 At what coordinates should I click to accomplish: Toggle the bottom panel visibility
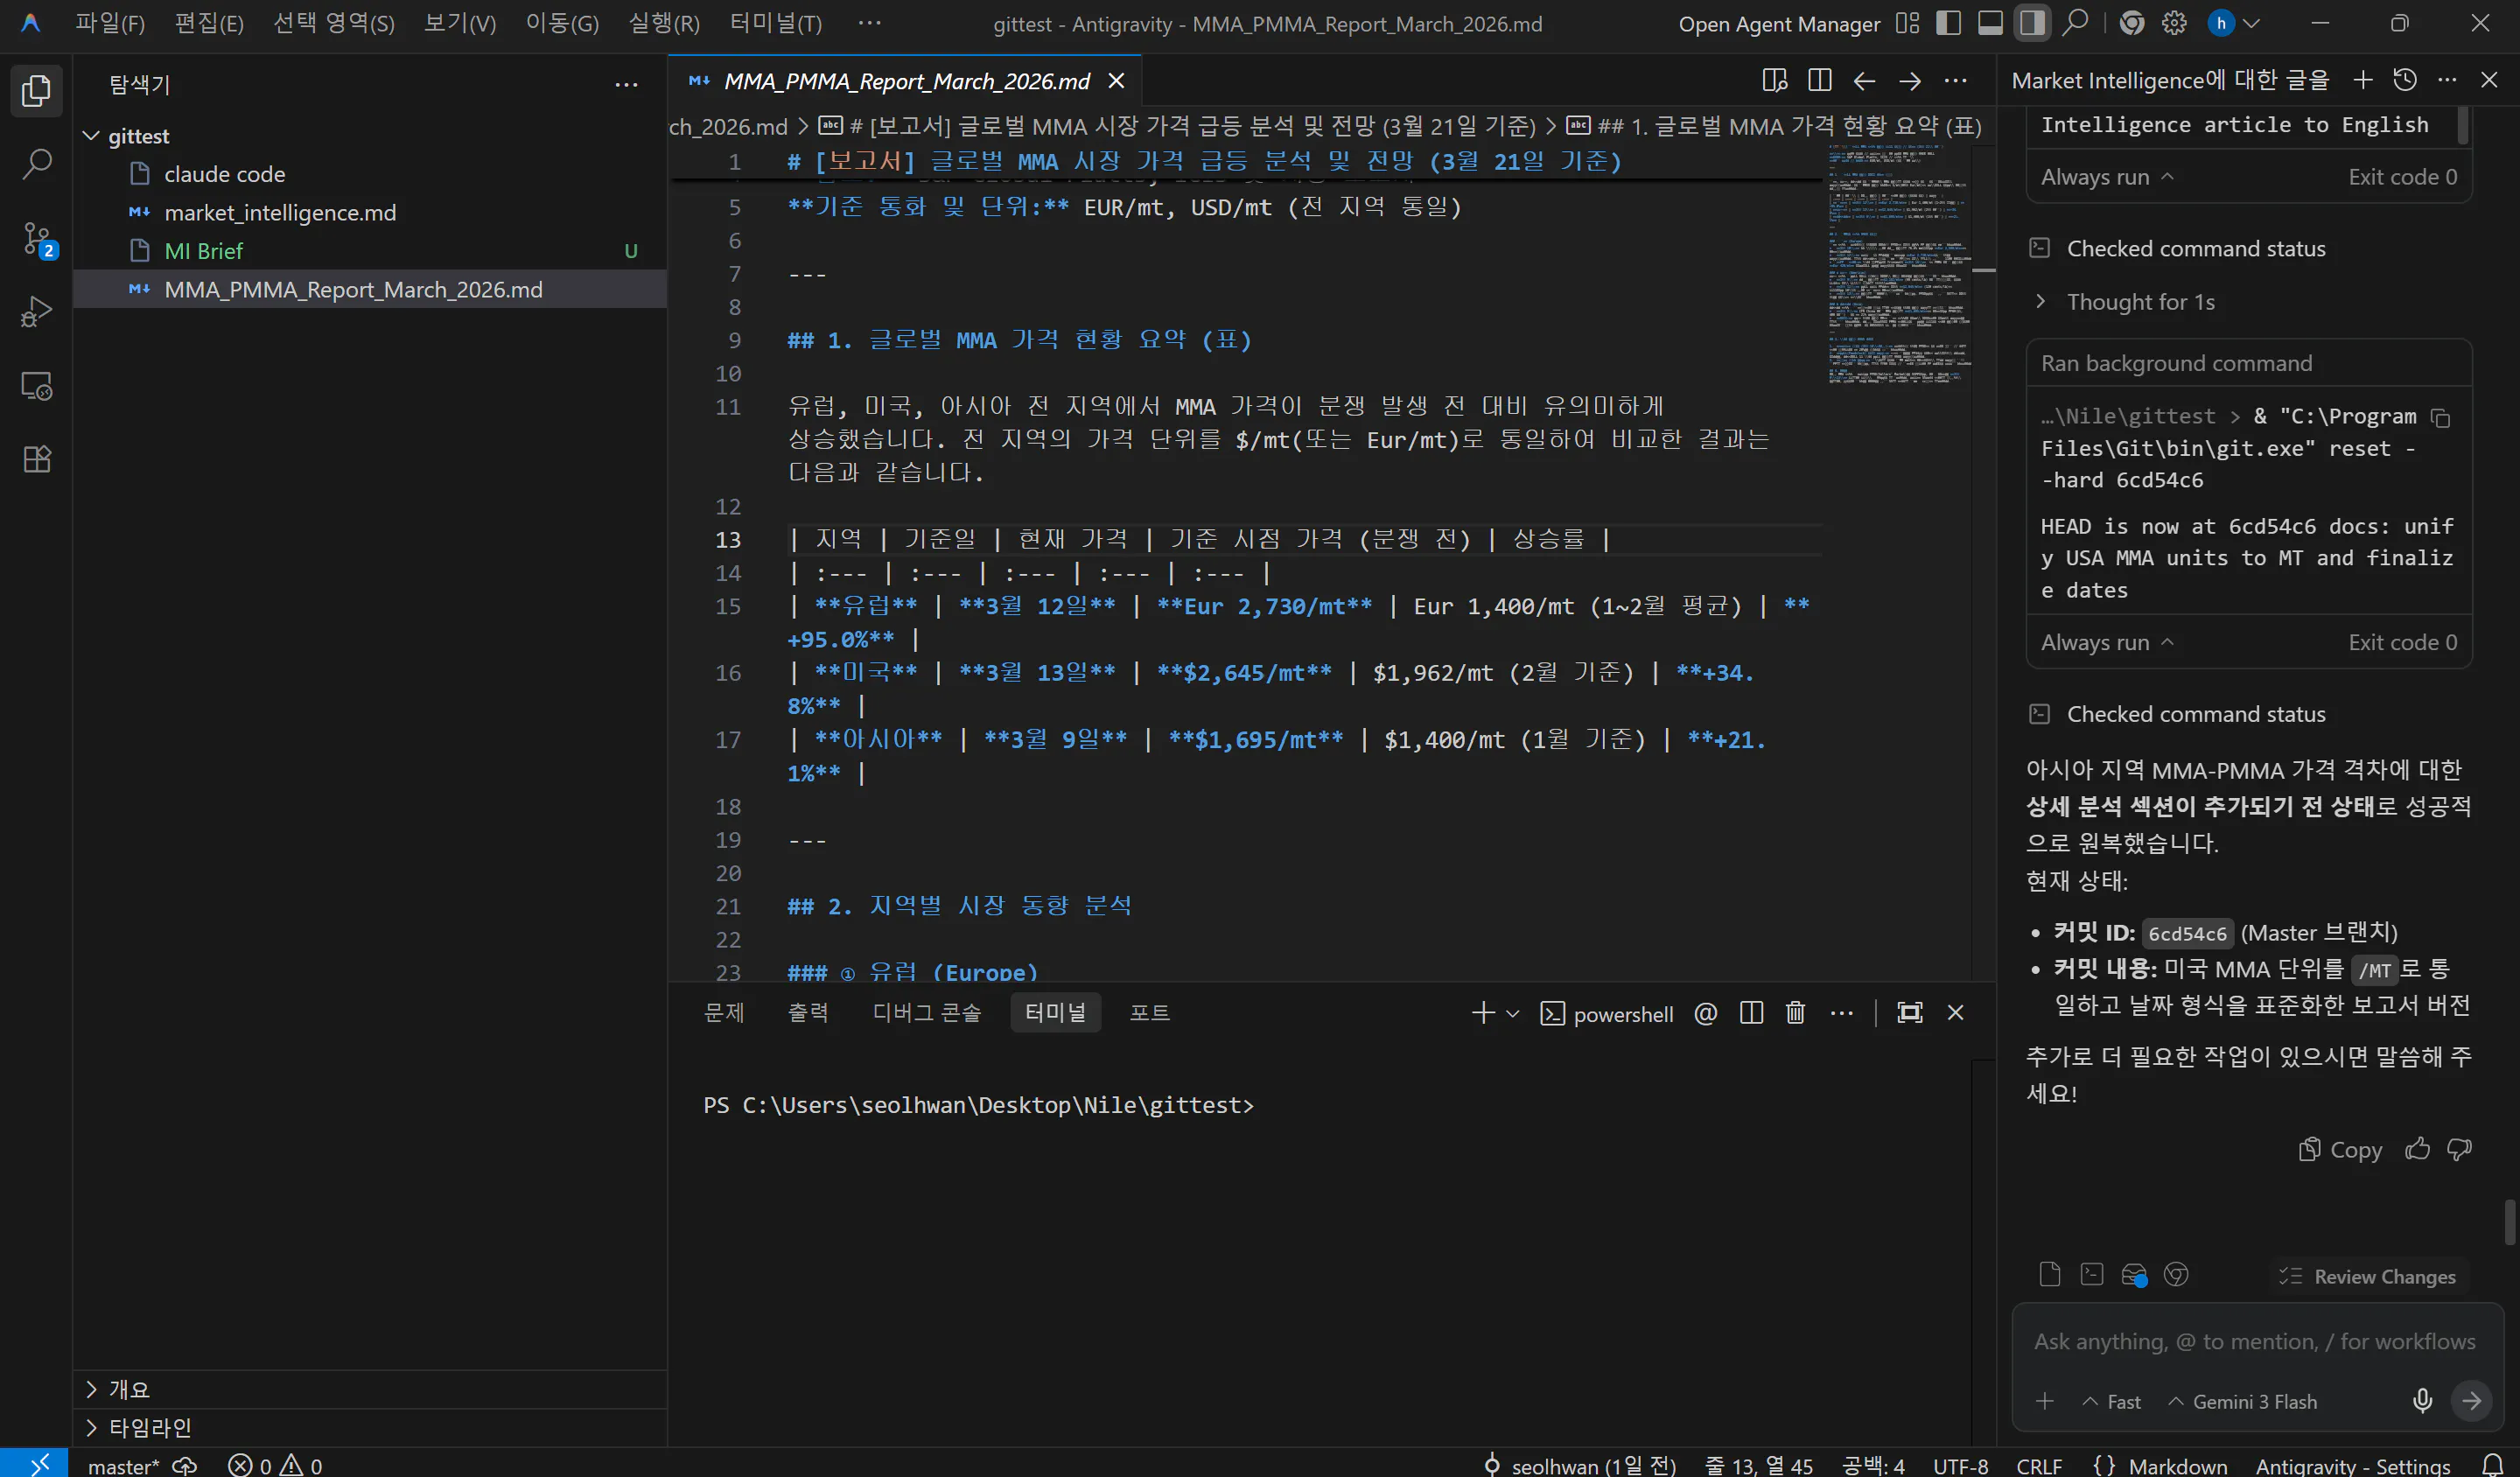pyautogui.click(x=1990, y=23)
